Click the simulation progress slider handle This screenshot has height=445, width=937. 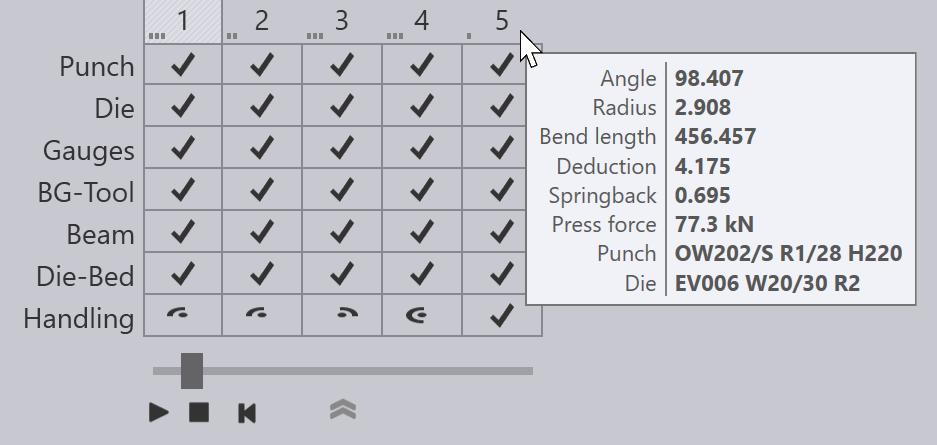(x=192, y=371)
